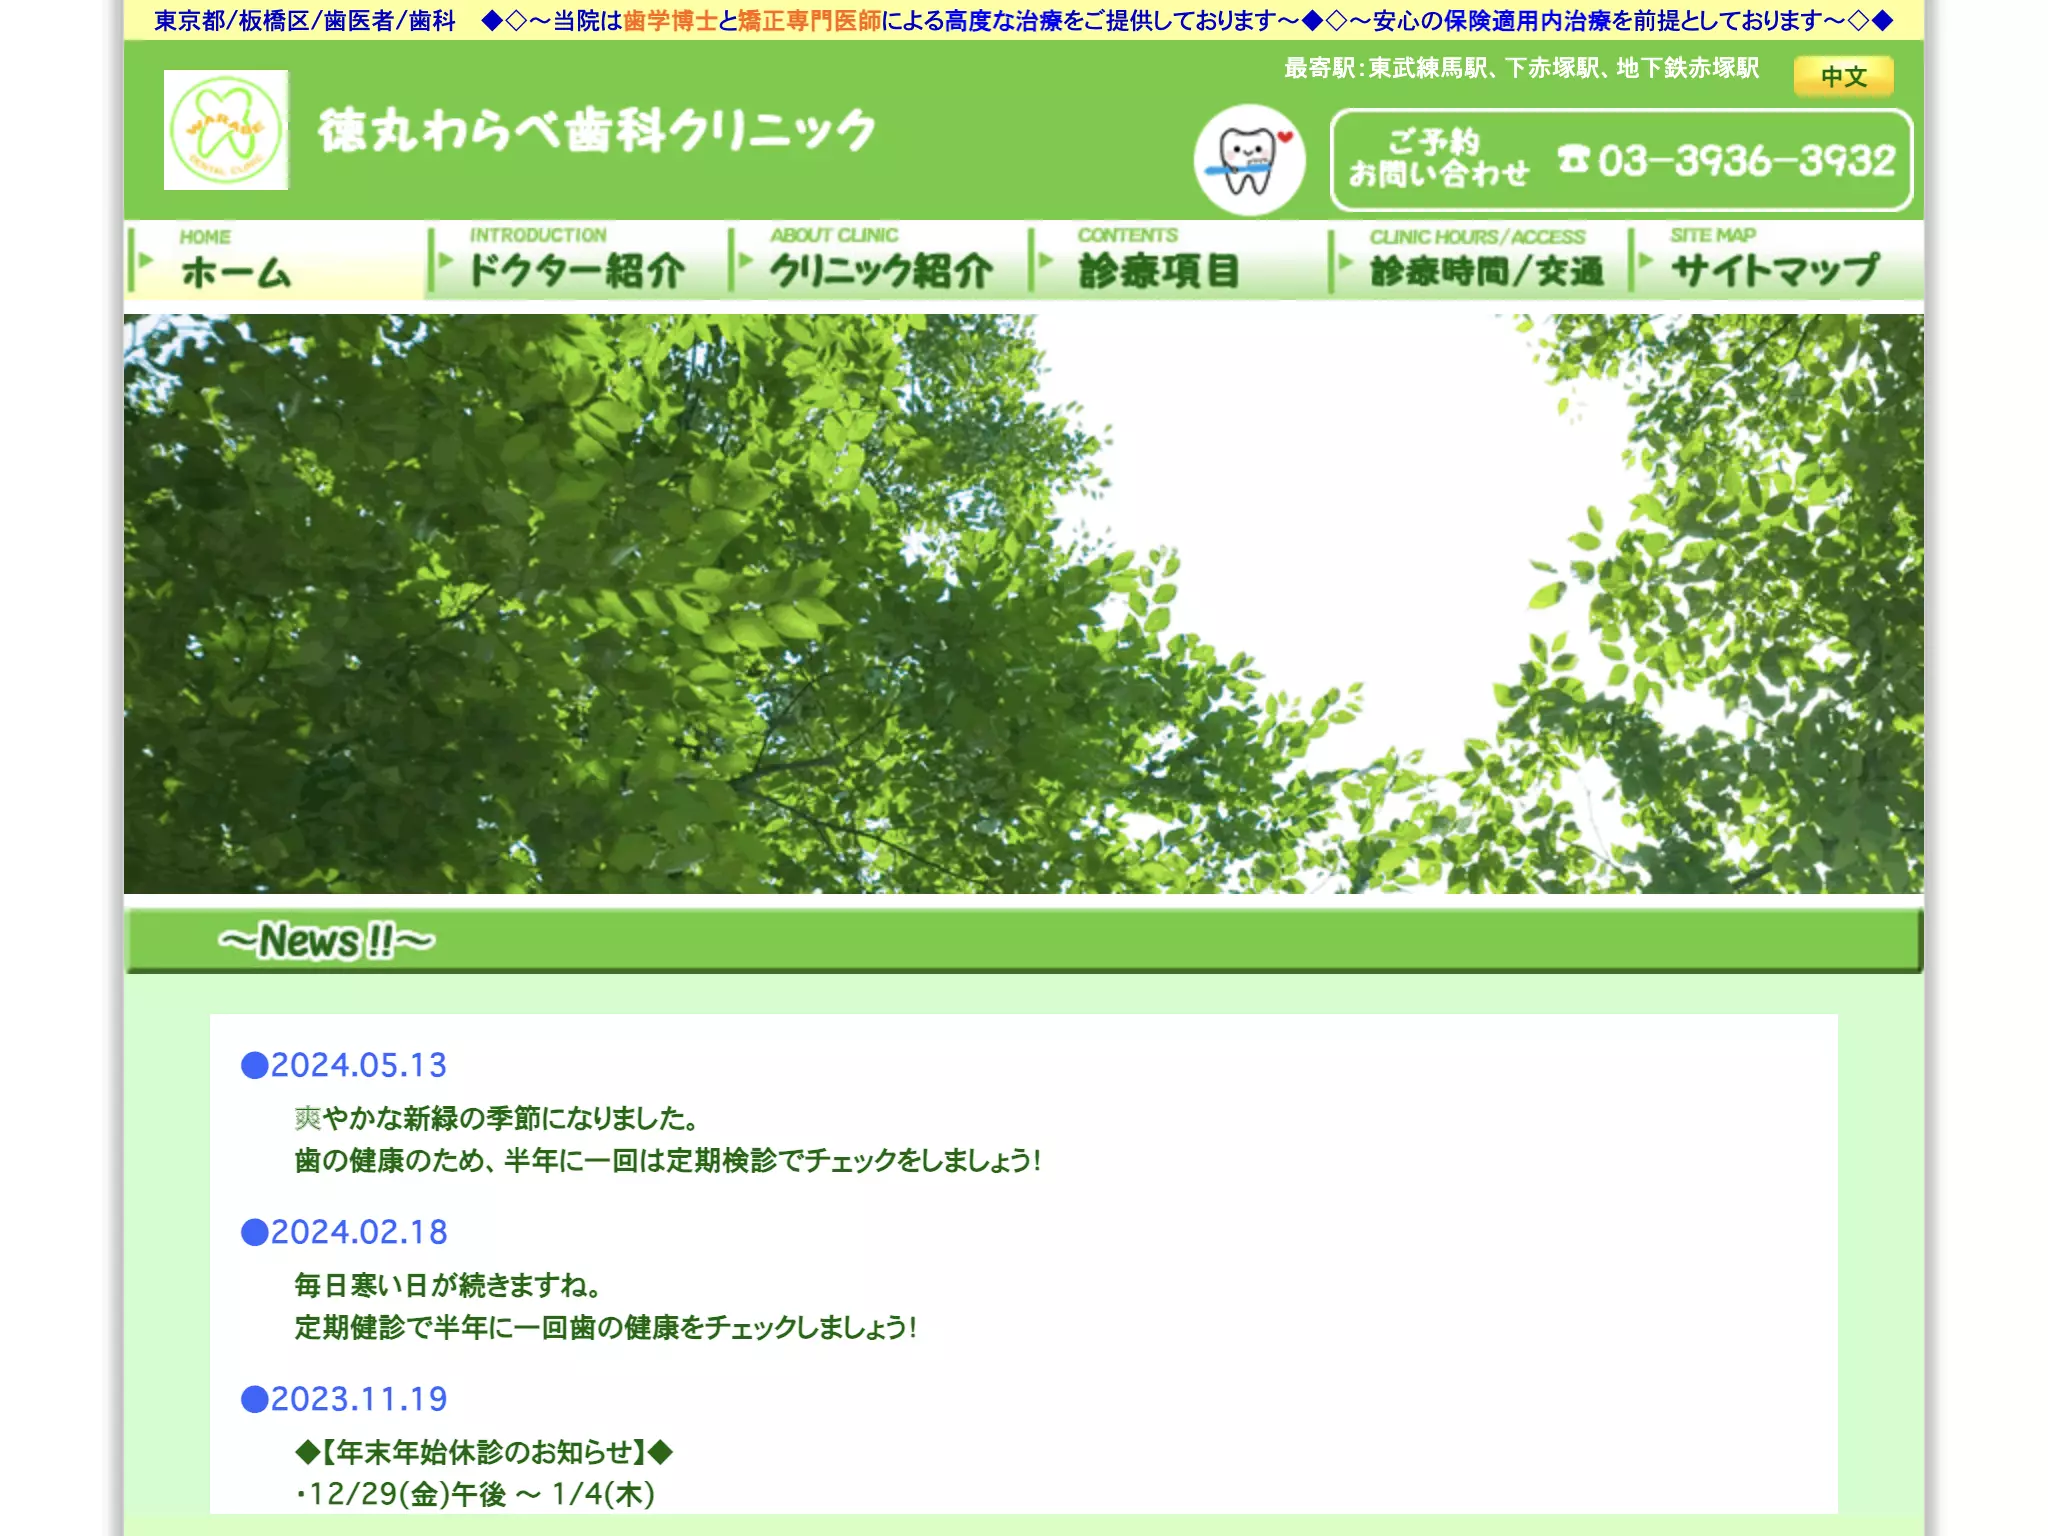Select the 2024.02.18 news date

344,1232
